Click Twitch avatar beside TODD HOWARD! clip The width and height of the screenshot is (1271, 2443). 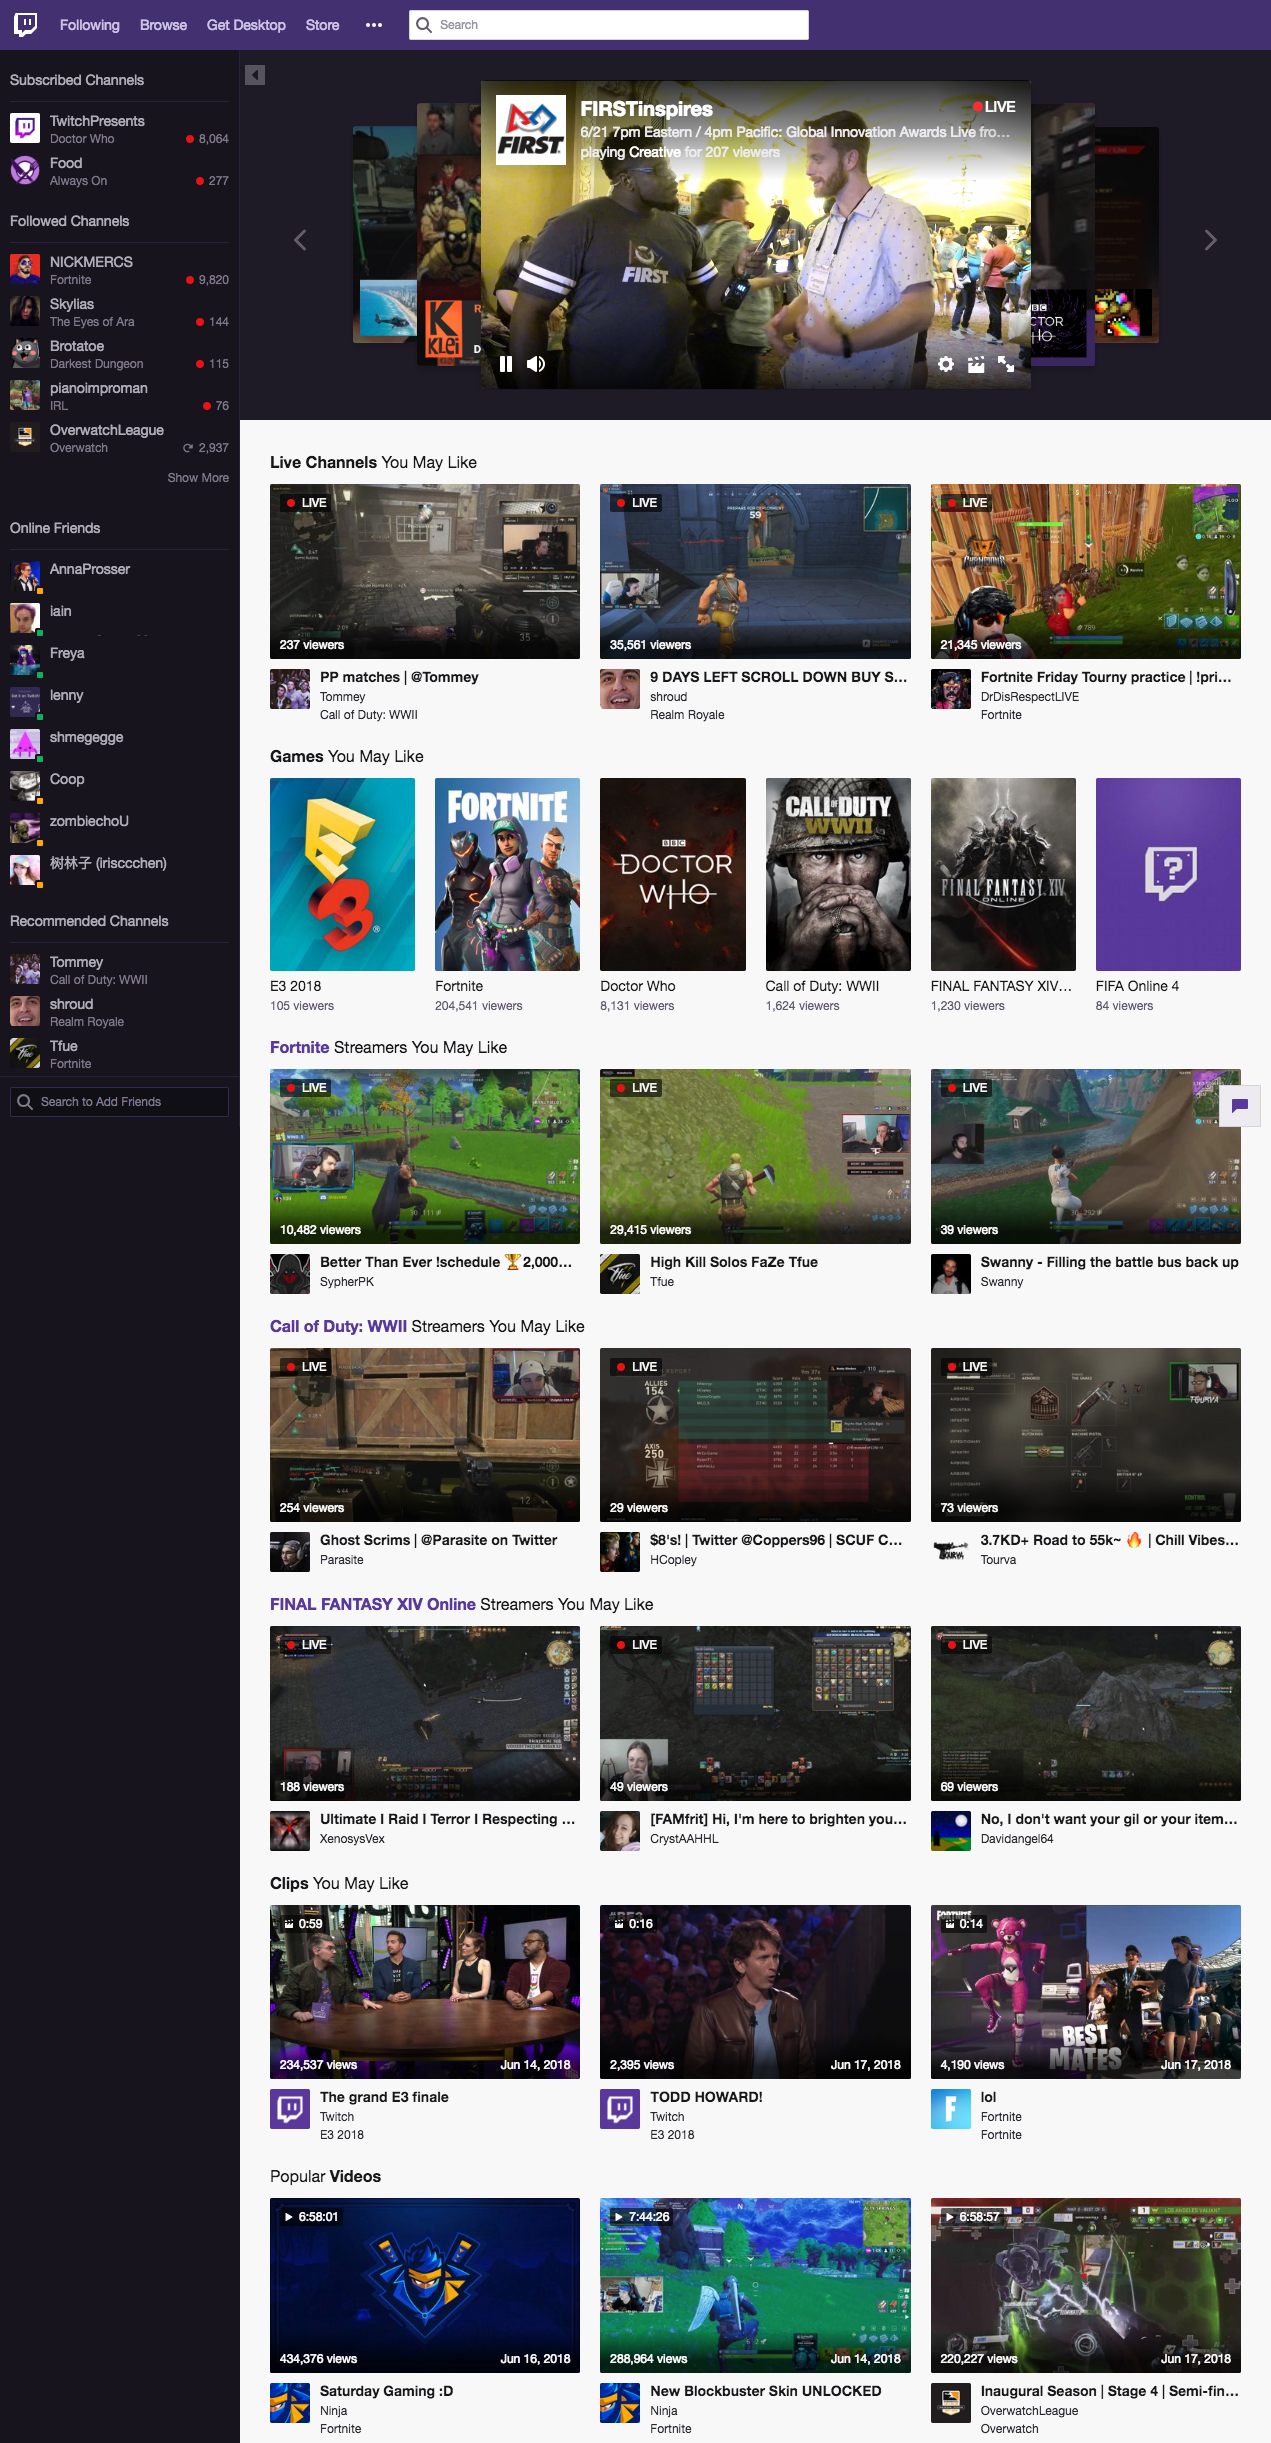(620, 2109)
